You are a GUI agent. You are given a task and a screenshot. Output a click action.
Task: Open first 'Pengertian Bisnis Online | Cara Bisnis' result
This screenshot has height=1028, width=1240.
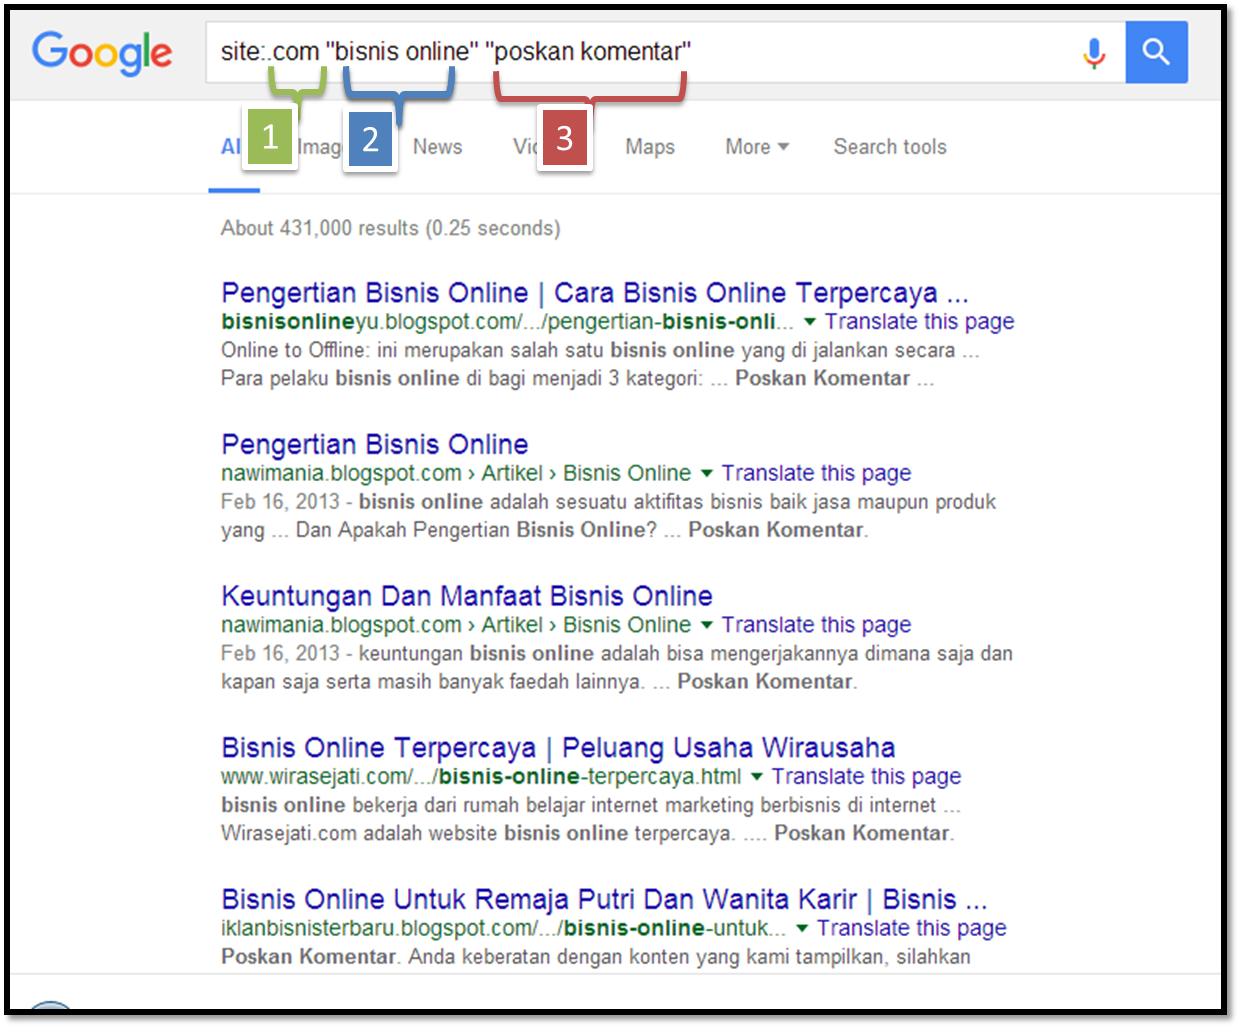pyautogui.click(x=595, y=293)
